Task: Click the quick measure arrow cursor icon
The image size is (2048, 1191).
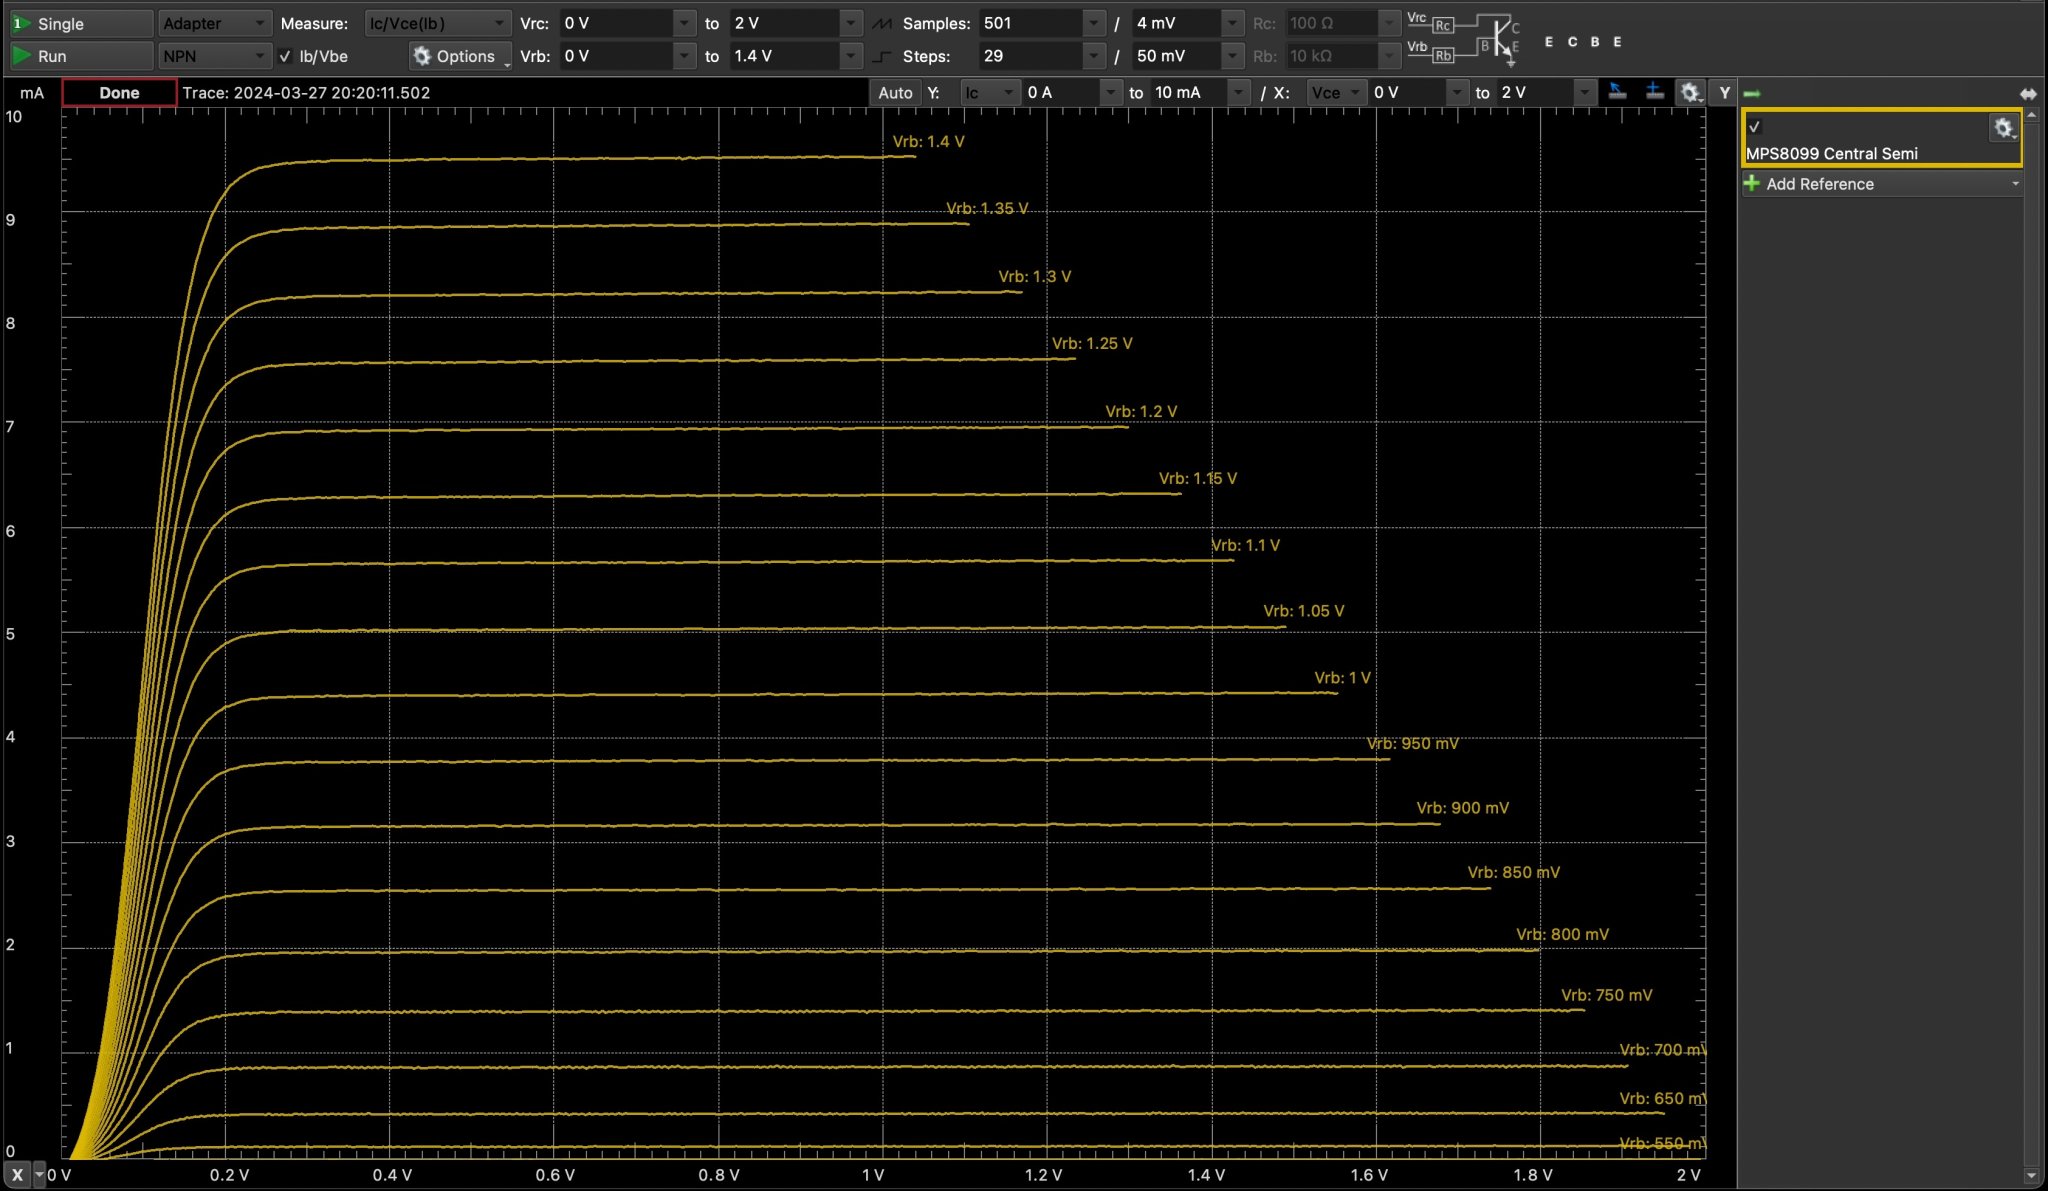Action: 1617,92
